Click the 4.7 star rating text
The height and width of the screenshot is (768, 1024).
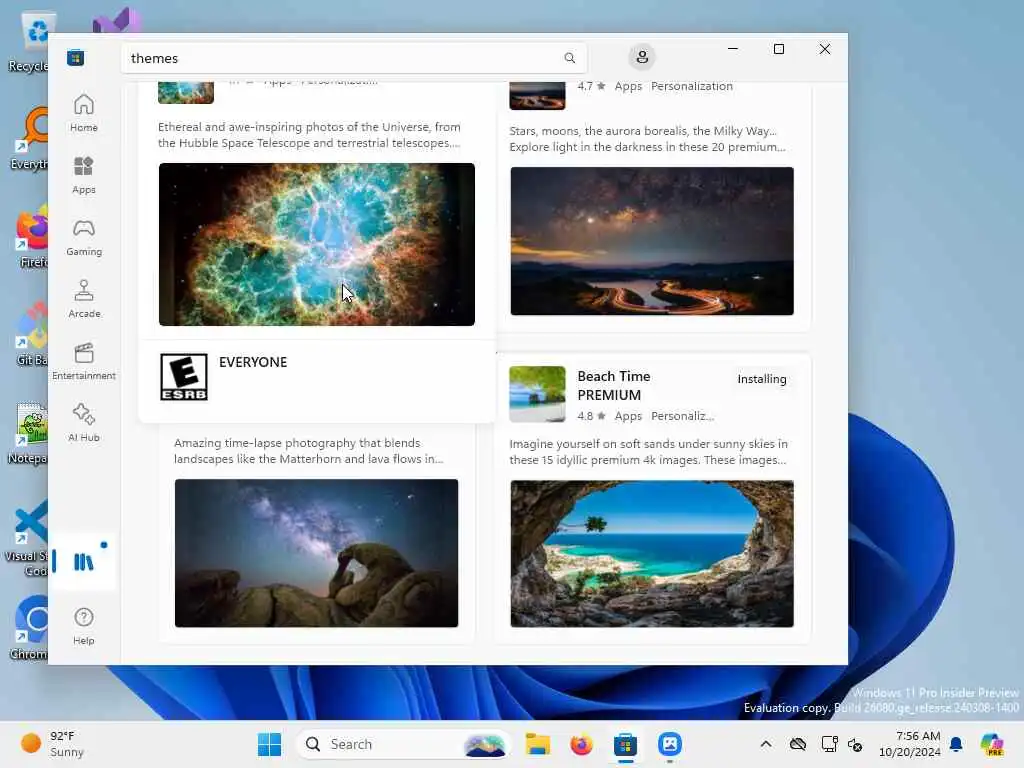coord(592,86)
